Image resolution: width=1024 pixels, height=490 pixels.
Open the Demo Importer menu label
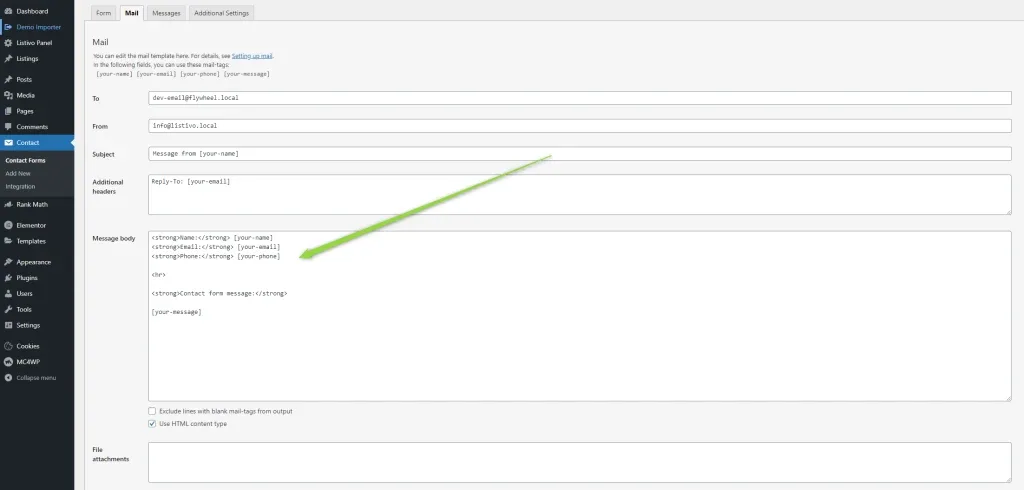click(x=39, y=27)
